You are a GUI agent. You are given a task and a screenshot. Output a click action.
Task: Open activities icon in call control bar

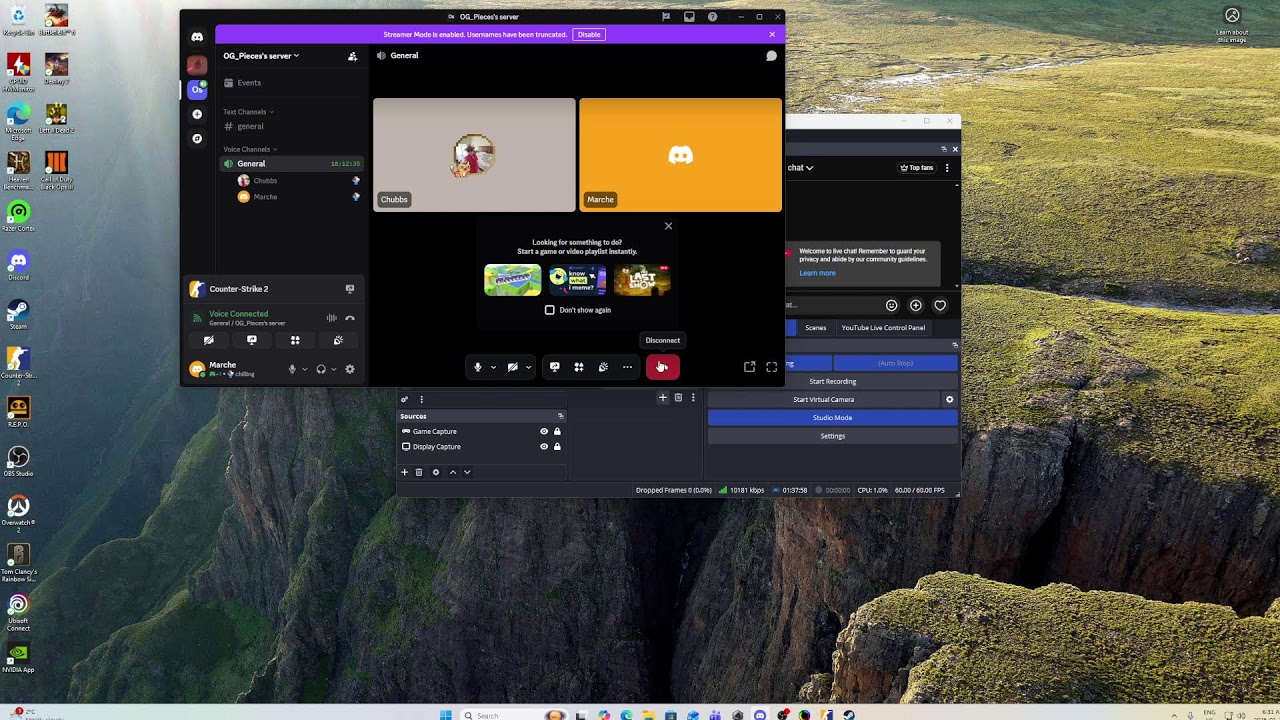click(579, 367)
